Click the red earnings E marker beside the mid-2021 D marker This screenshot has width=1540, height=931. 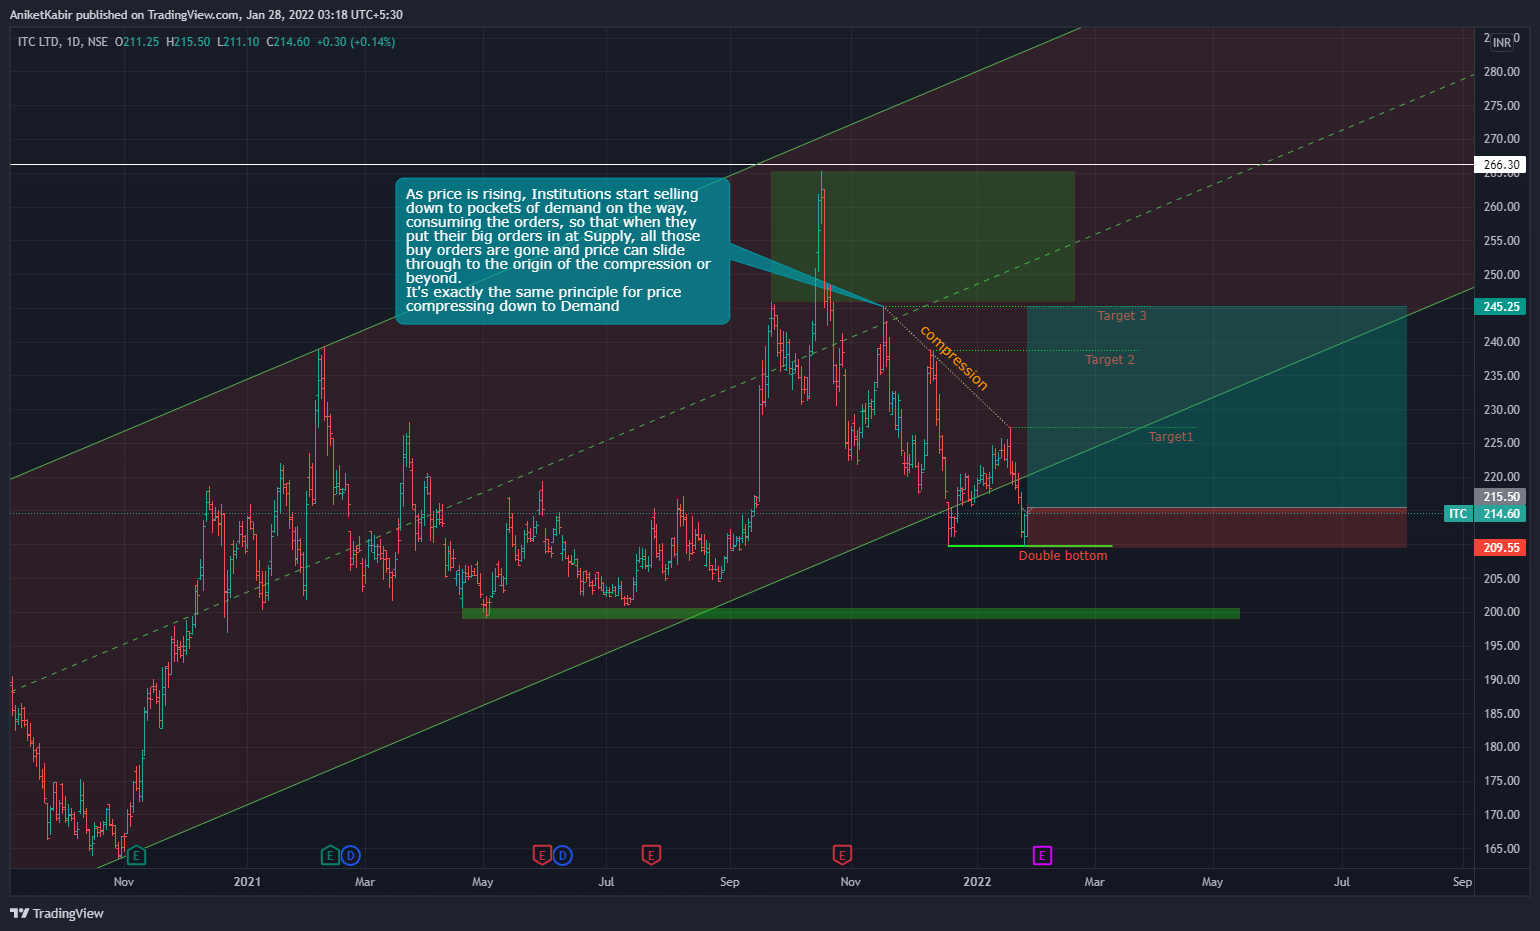coord(542,855)
